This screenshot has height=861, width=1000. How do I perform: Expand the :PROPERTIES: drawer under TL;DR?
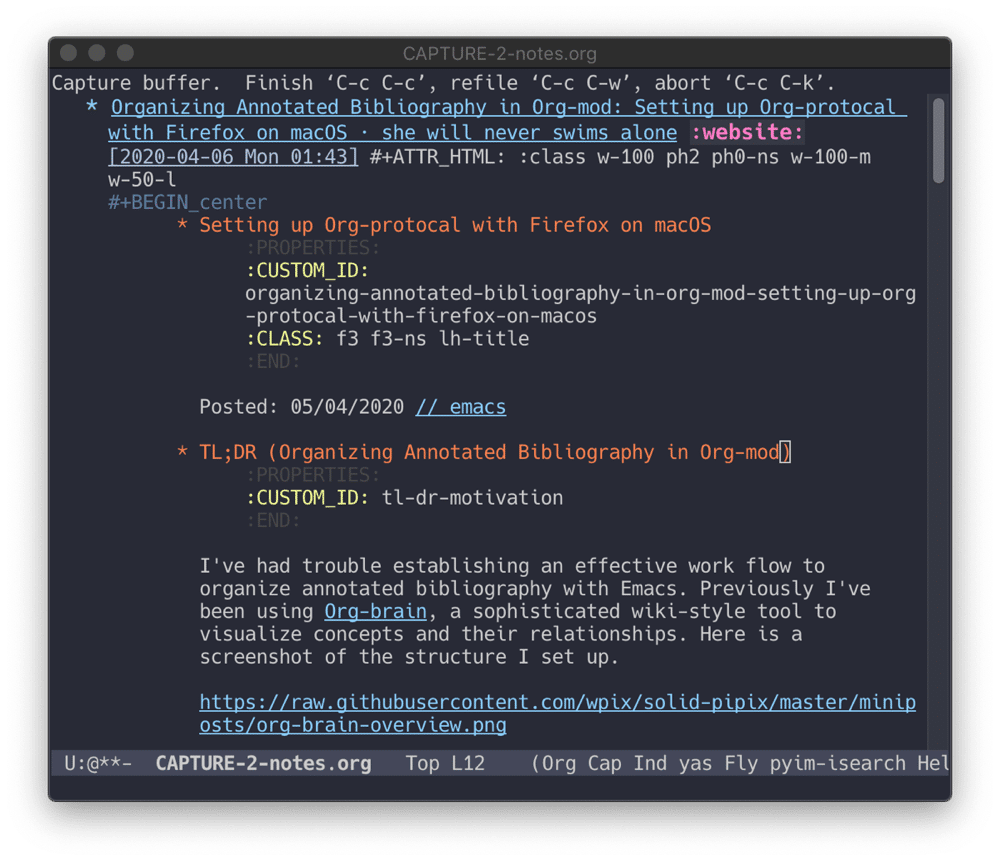point(312,475)
